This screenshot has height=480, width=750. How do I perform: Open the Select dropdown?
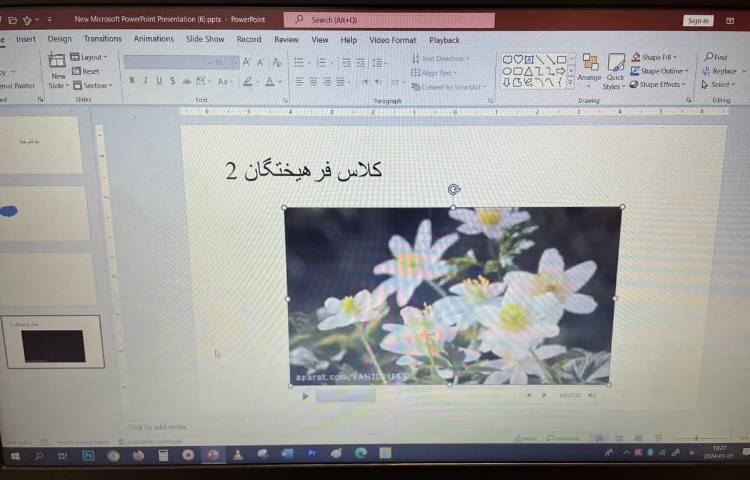tap(718, 85)
